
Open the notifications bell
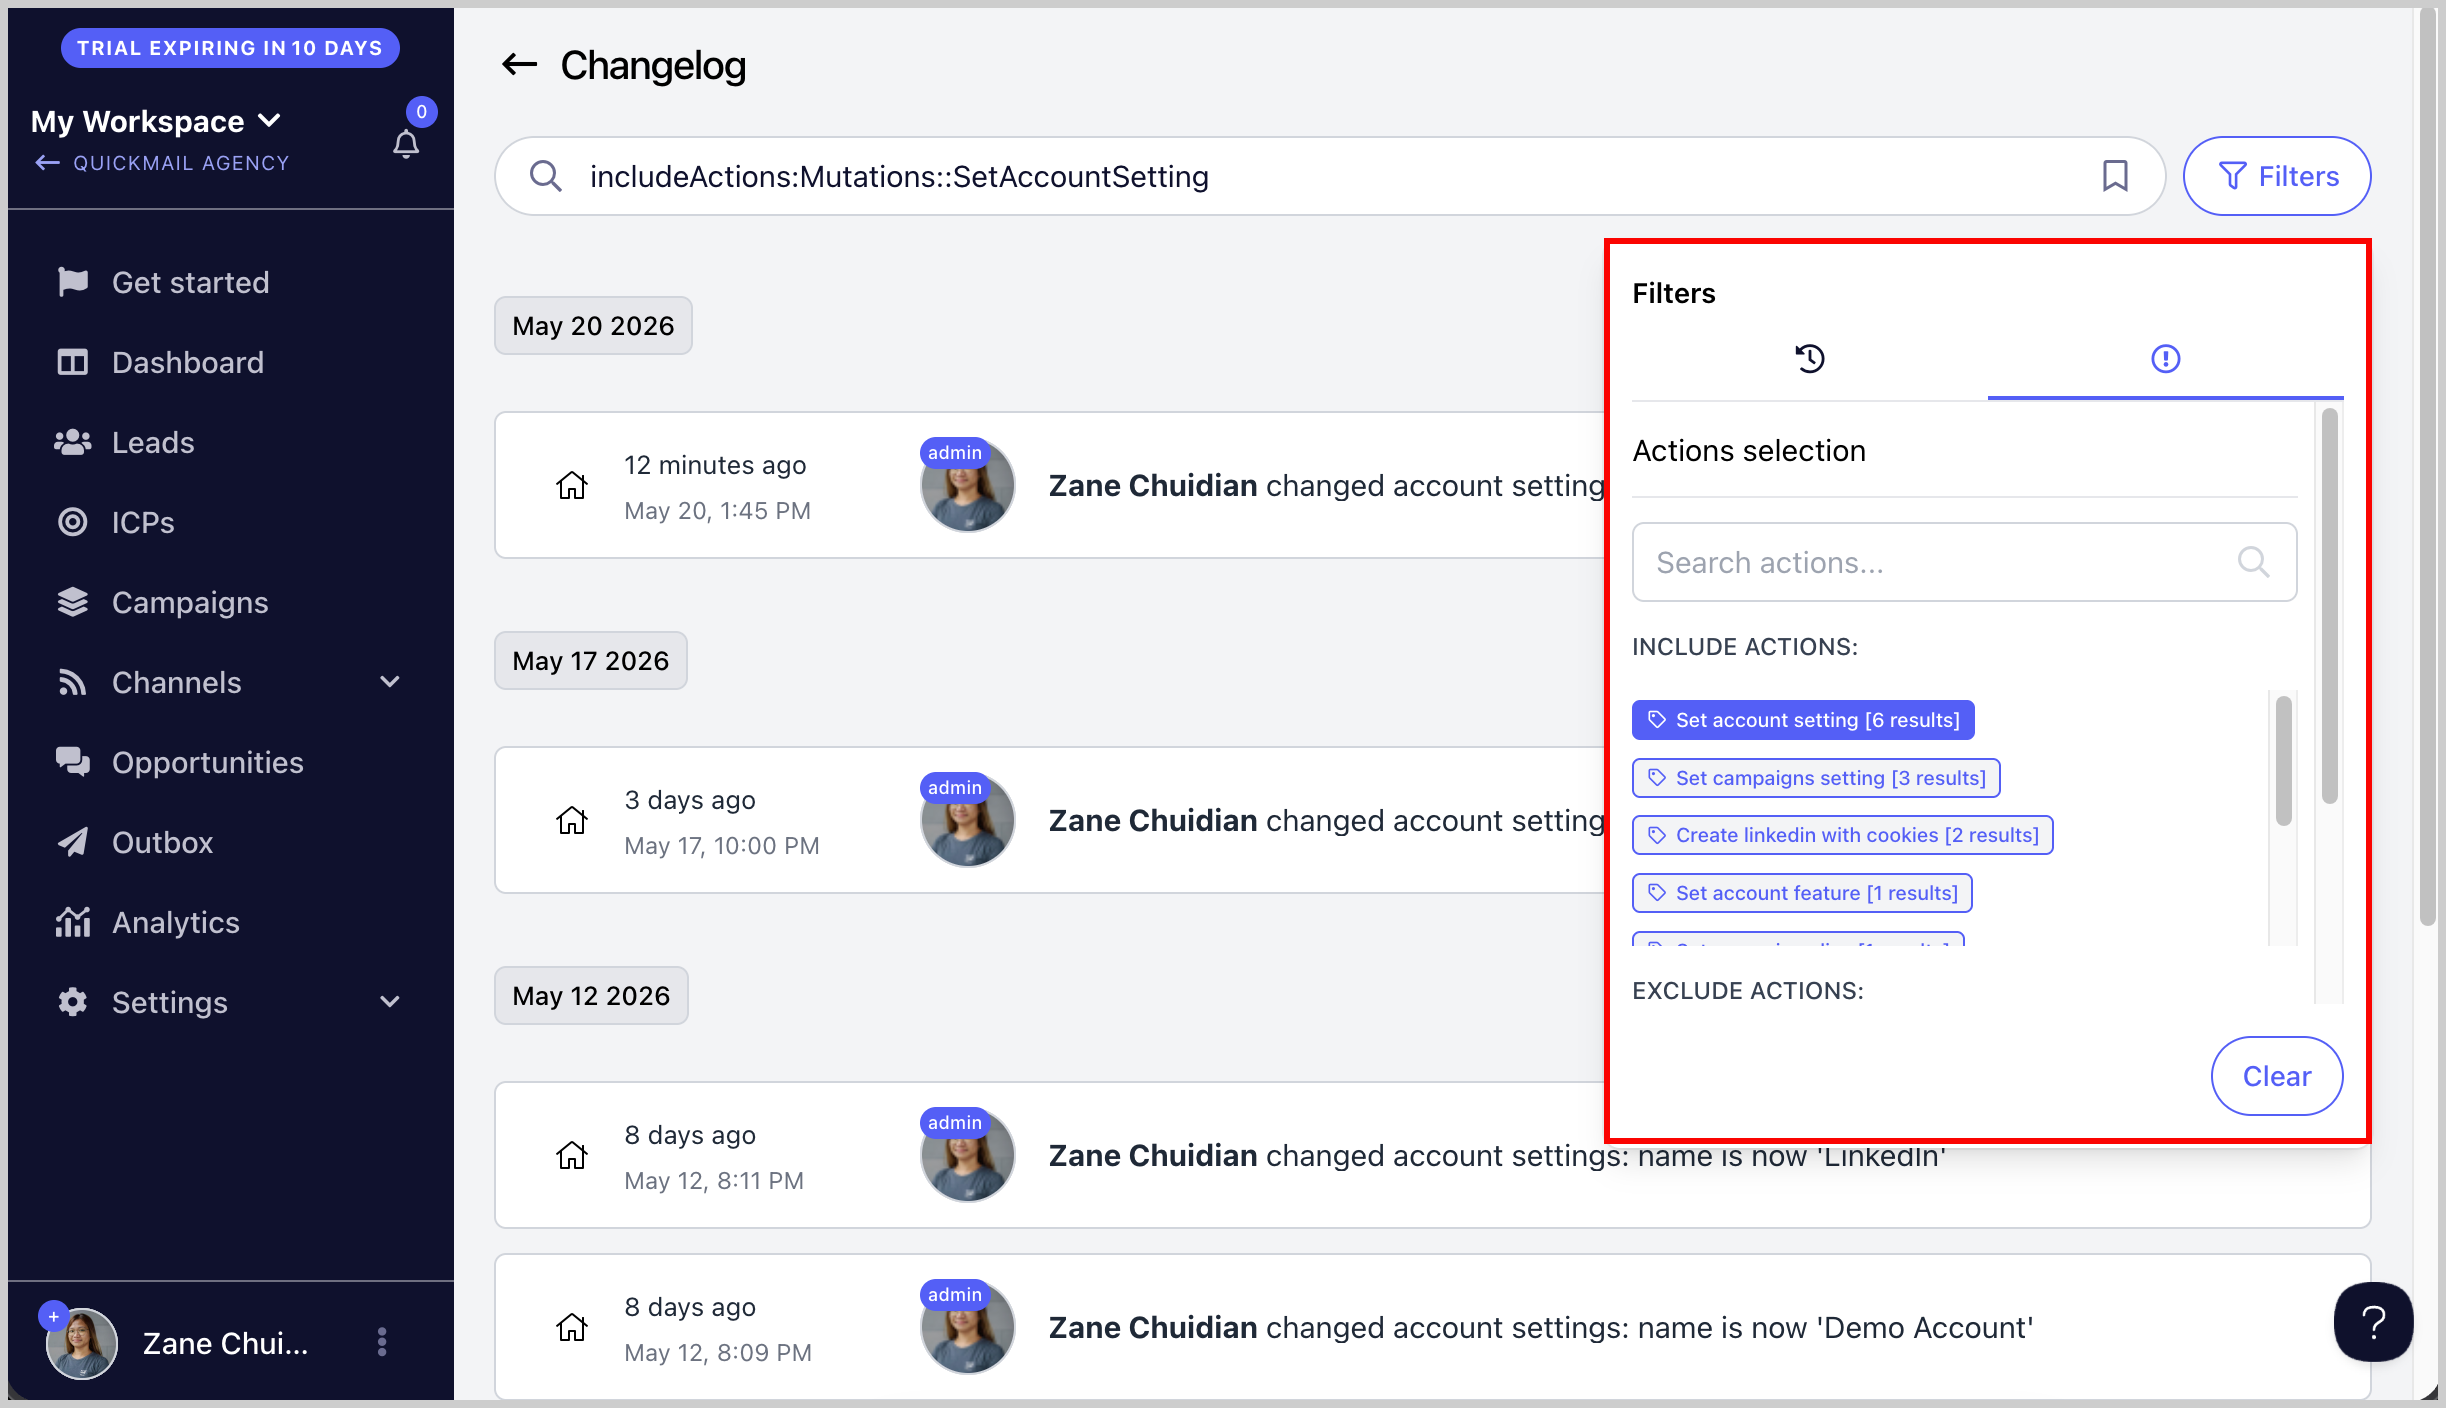[x=406, y=145]
